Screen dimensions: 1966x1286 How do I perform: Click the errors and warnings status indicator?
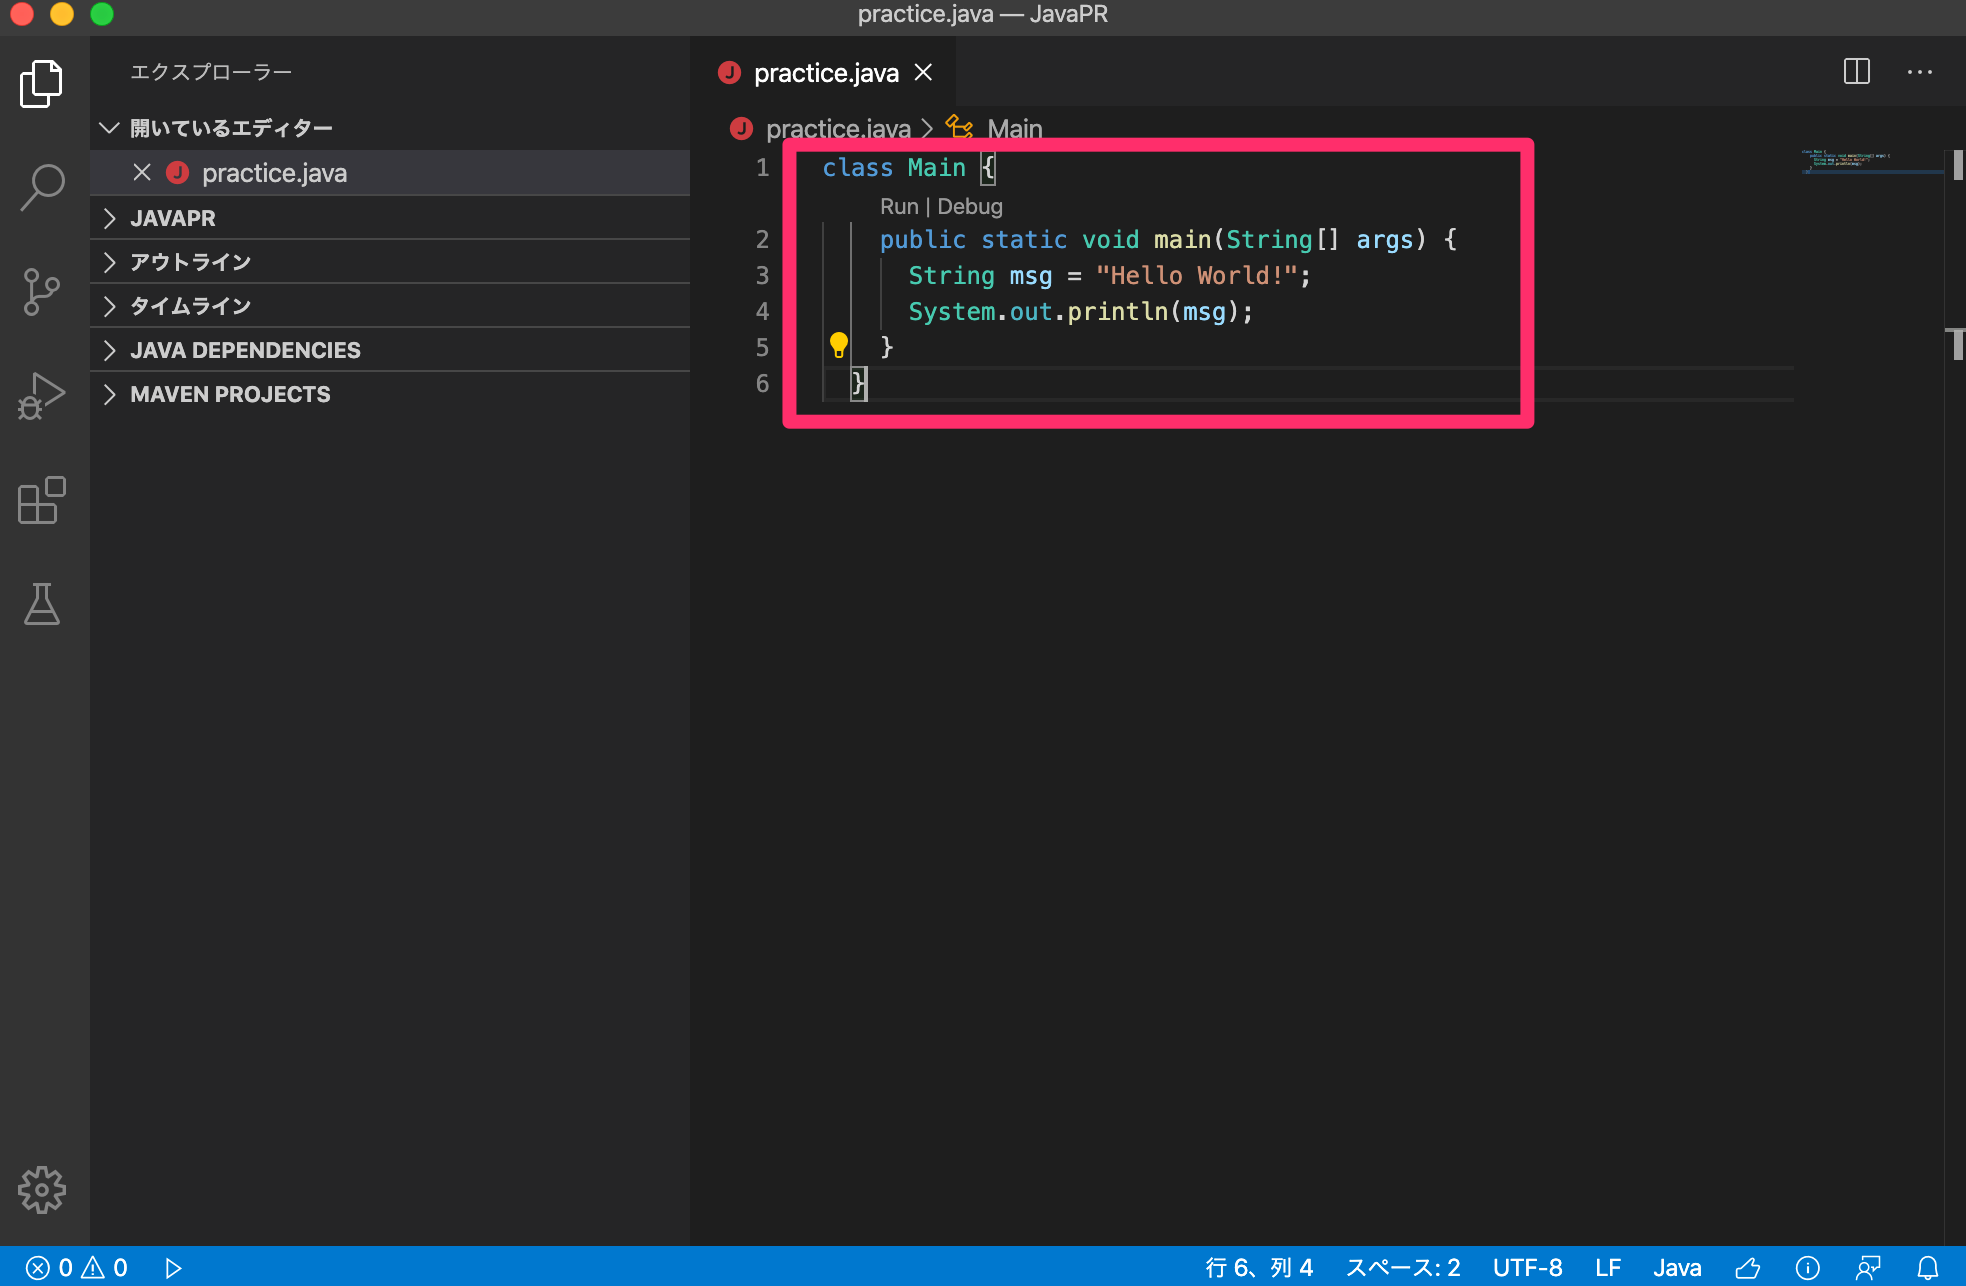tap(77, 1268)
